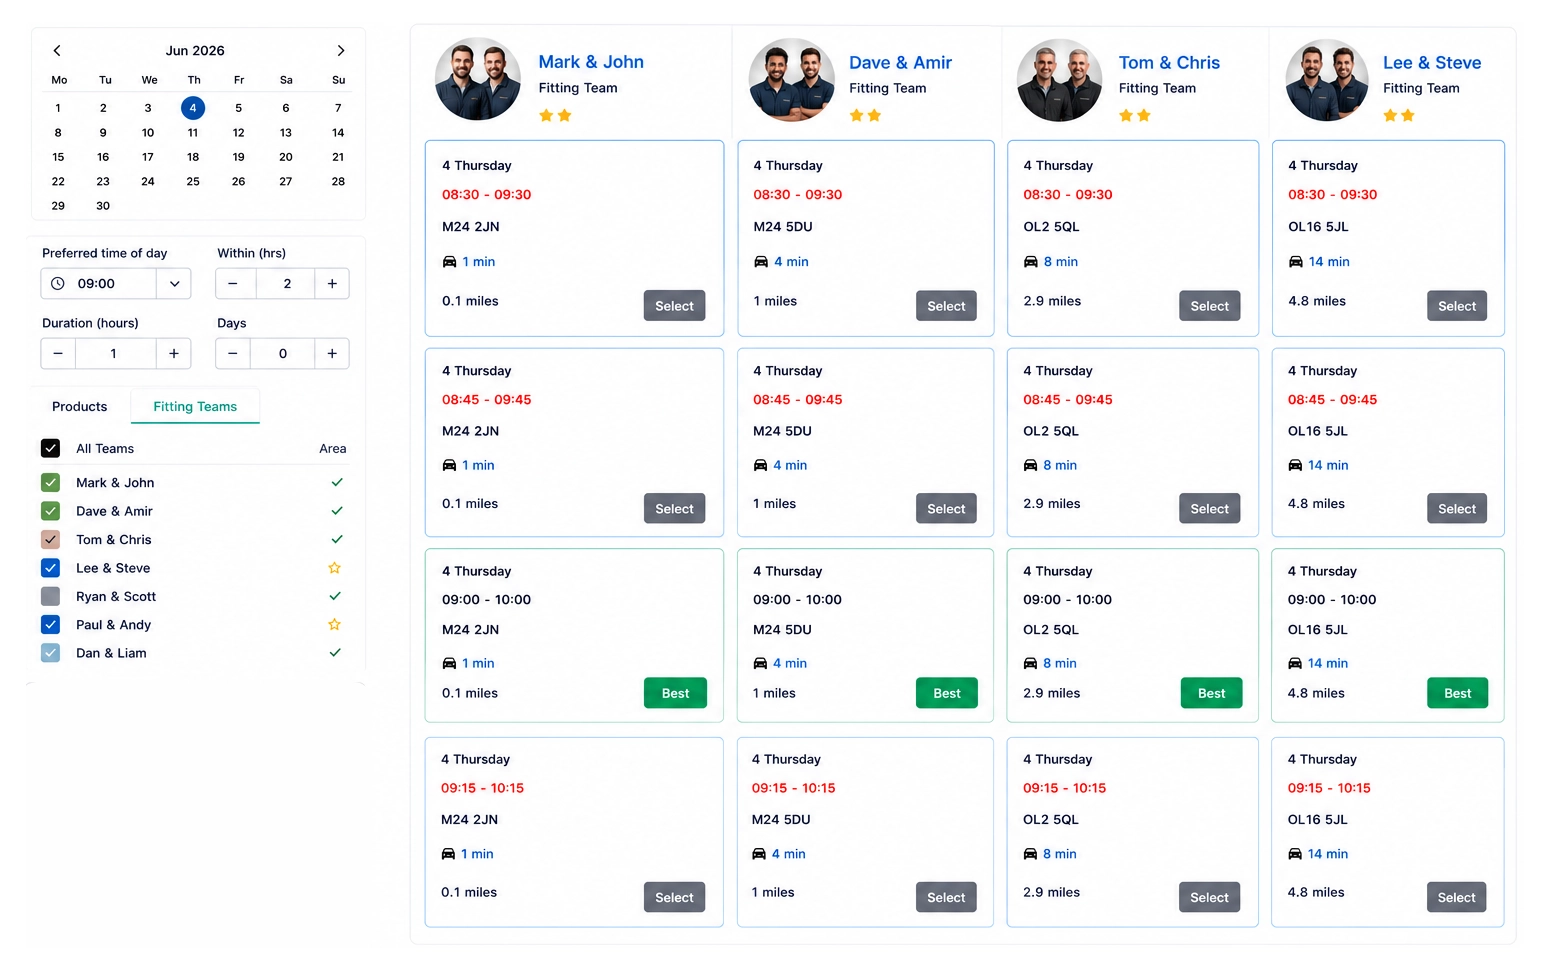This screenshot has height=970, width=1550.
Task: Uncheck the Dave & Amir team checkbox
Action: (x=51, y=511)
